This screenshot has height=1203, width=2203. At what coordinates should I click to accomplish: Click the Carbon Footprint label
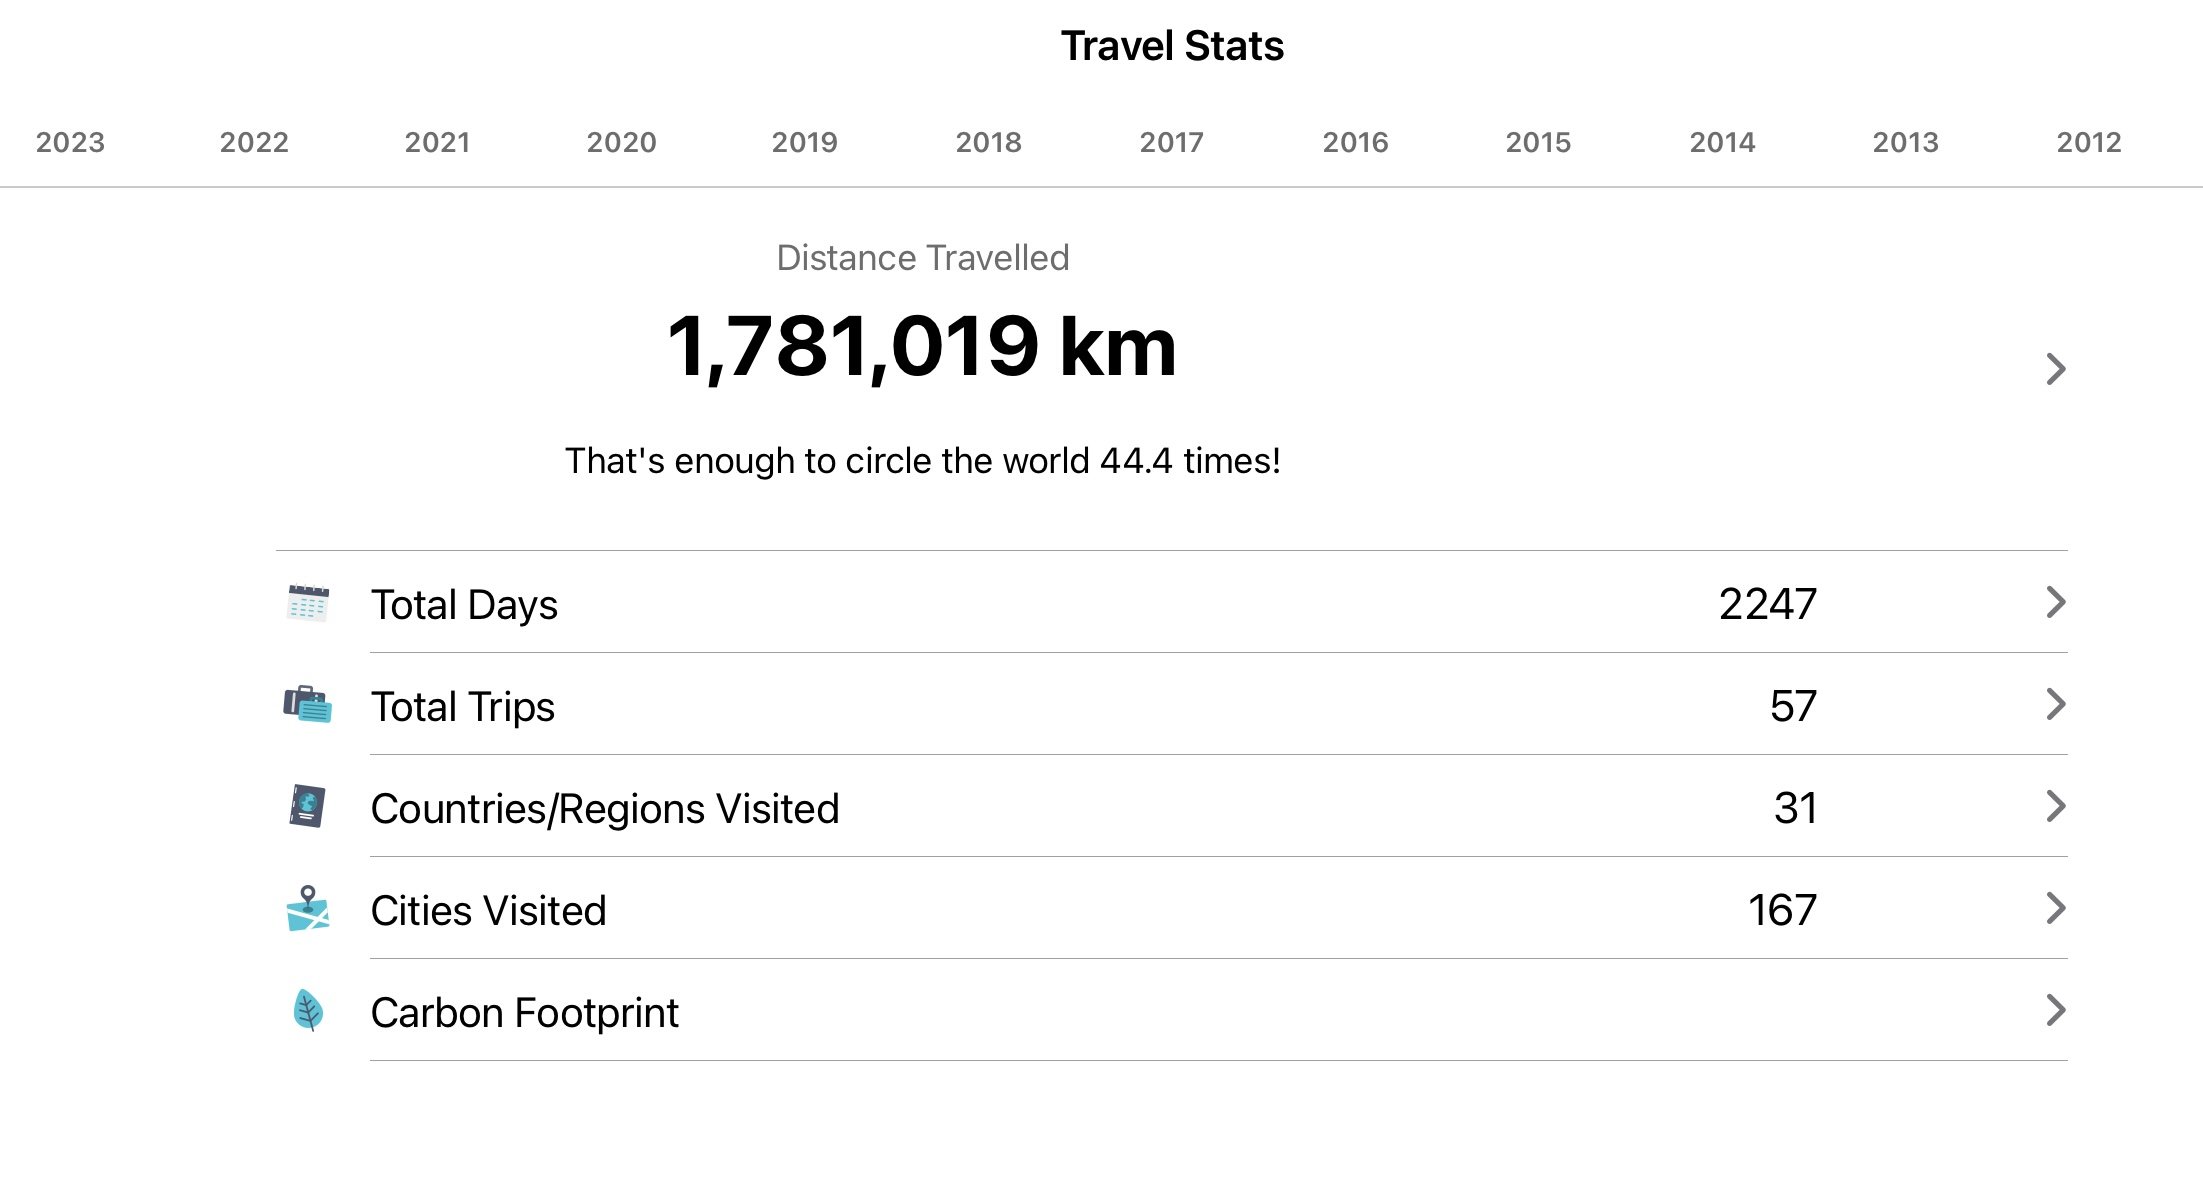tap(524, 1013)
